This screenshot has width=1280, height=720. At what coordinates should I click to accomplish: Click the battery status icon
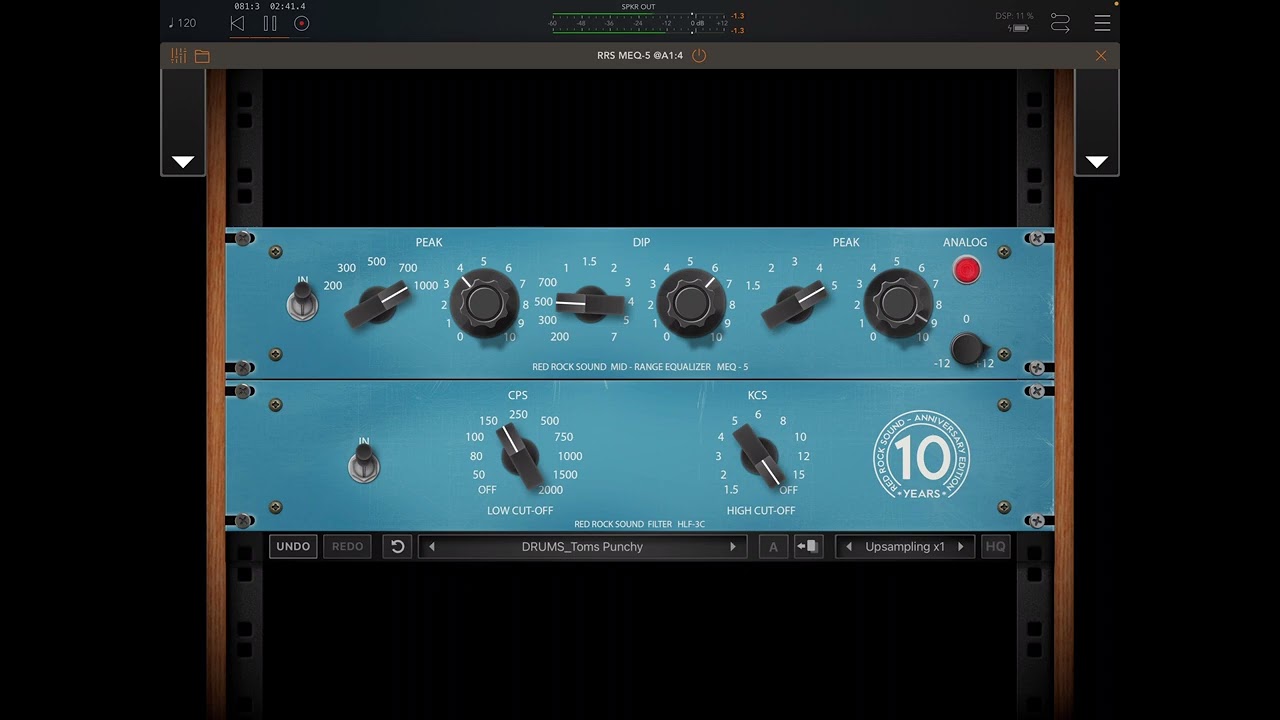tap(1019, 29)
